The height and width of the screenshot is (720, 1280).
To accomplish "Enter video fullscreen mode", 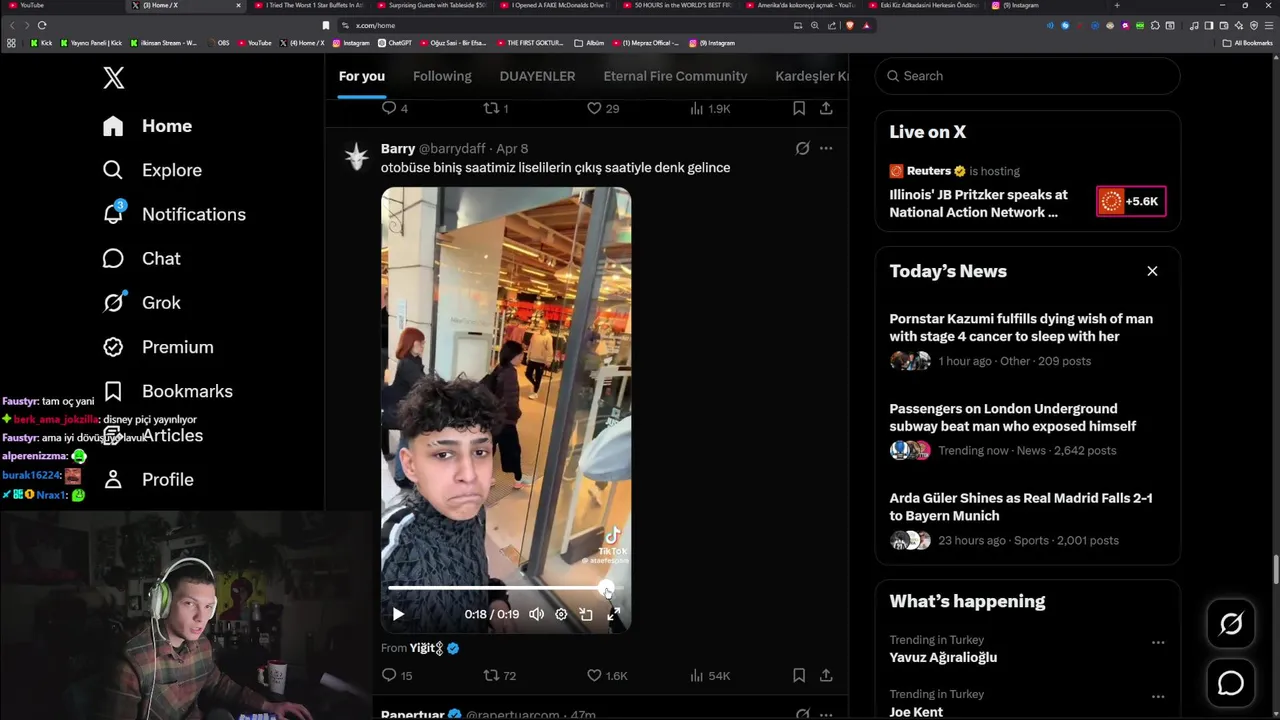I will tap(614, 614).
